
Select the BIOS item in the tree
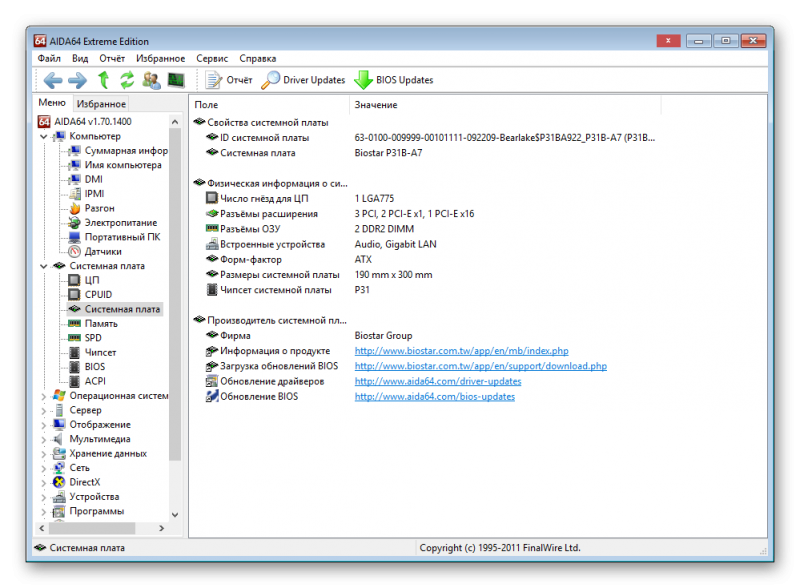[x=95, y=367]
